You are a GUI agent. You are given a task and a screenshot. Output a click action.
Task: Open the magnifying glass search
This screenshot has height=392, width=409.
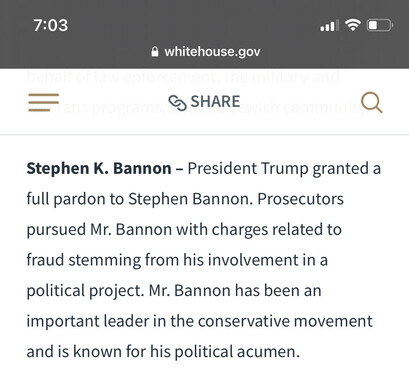[x=372, y=102]
